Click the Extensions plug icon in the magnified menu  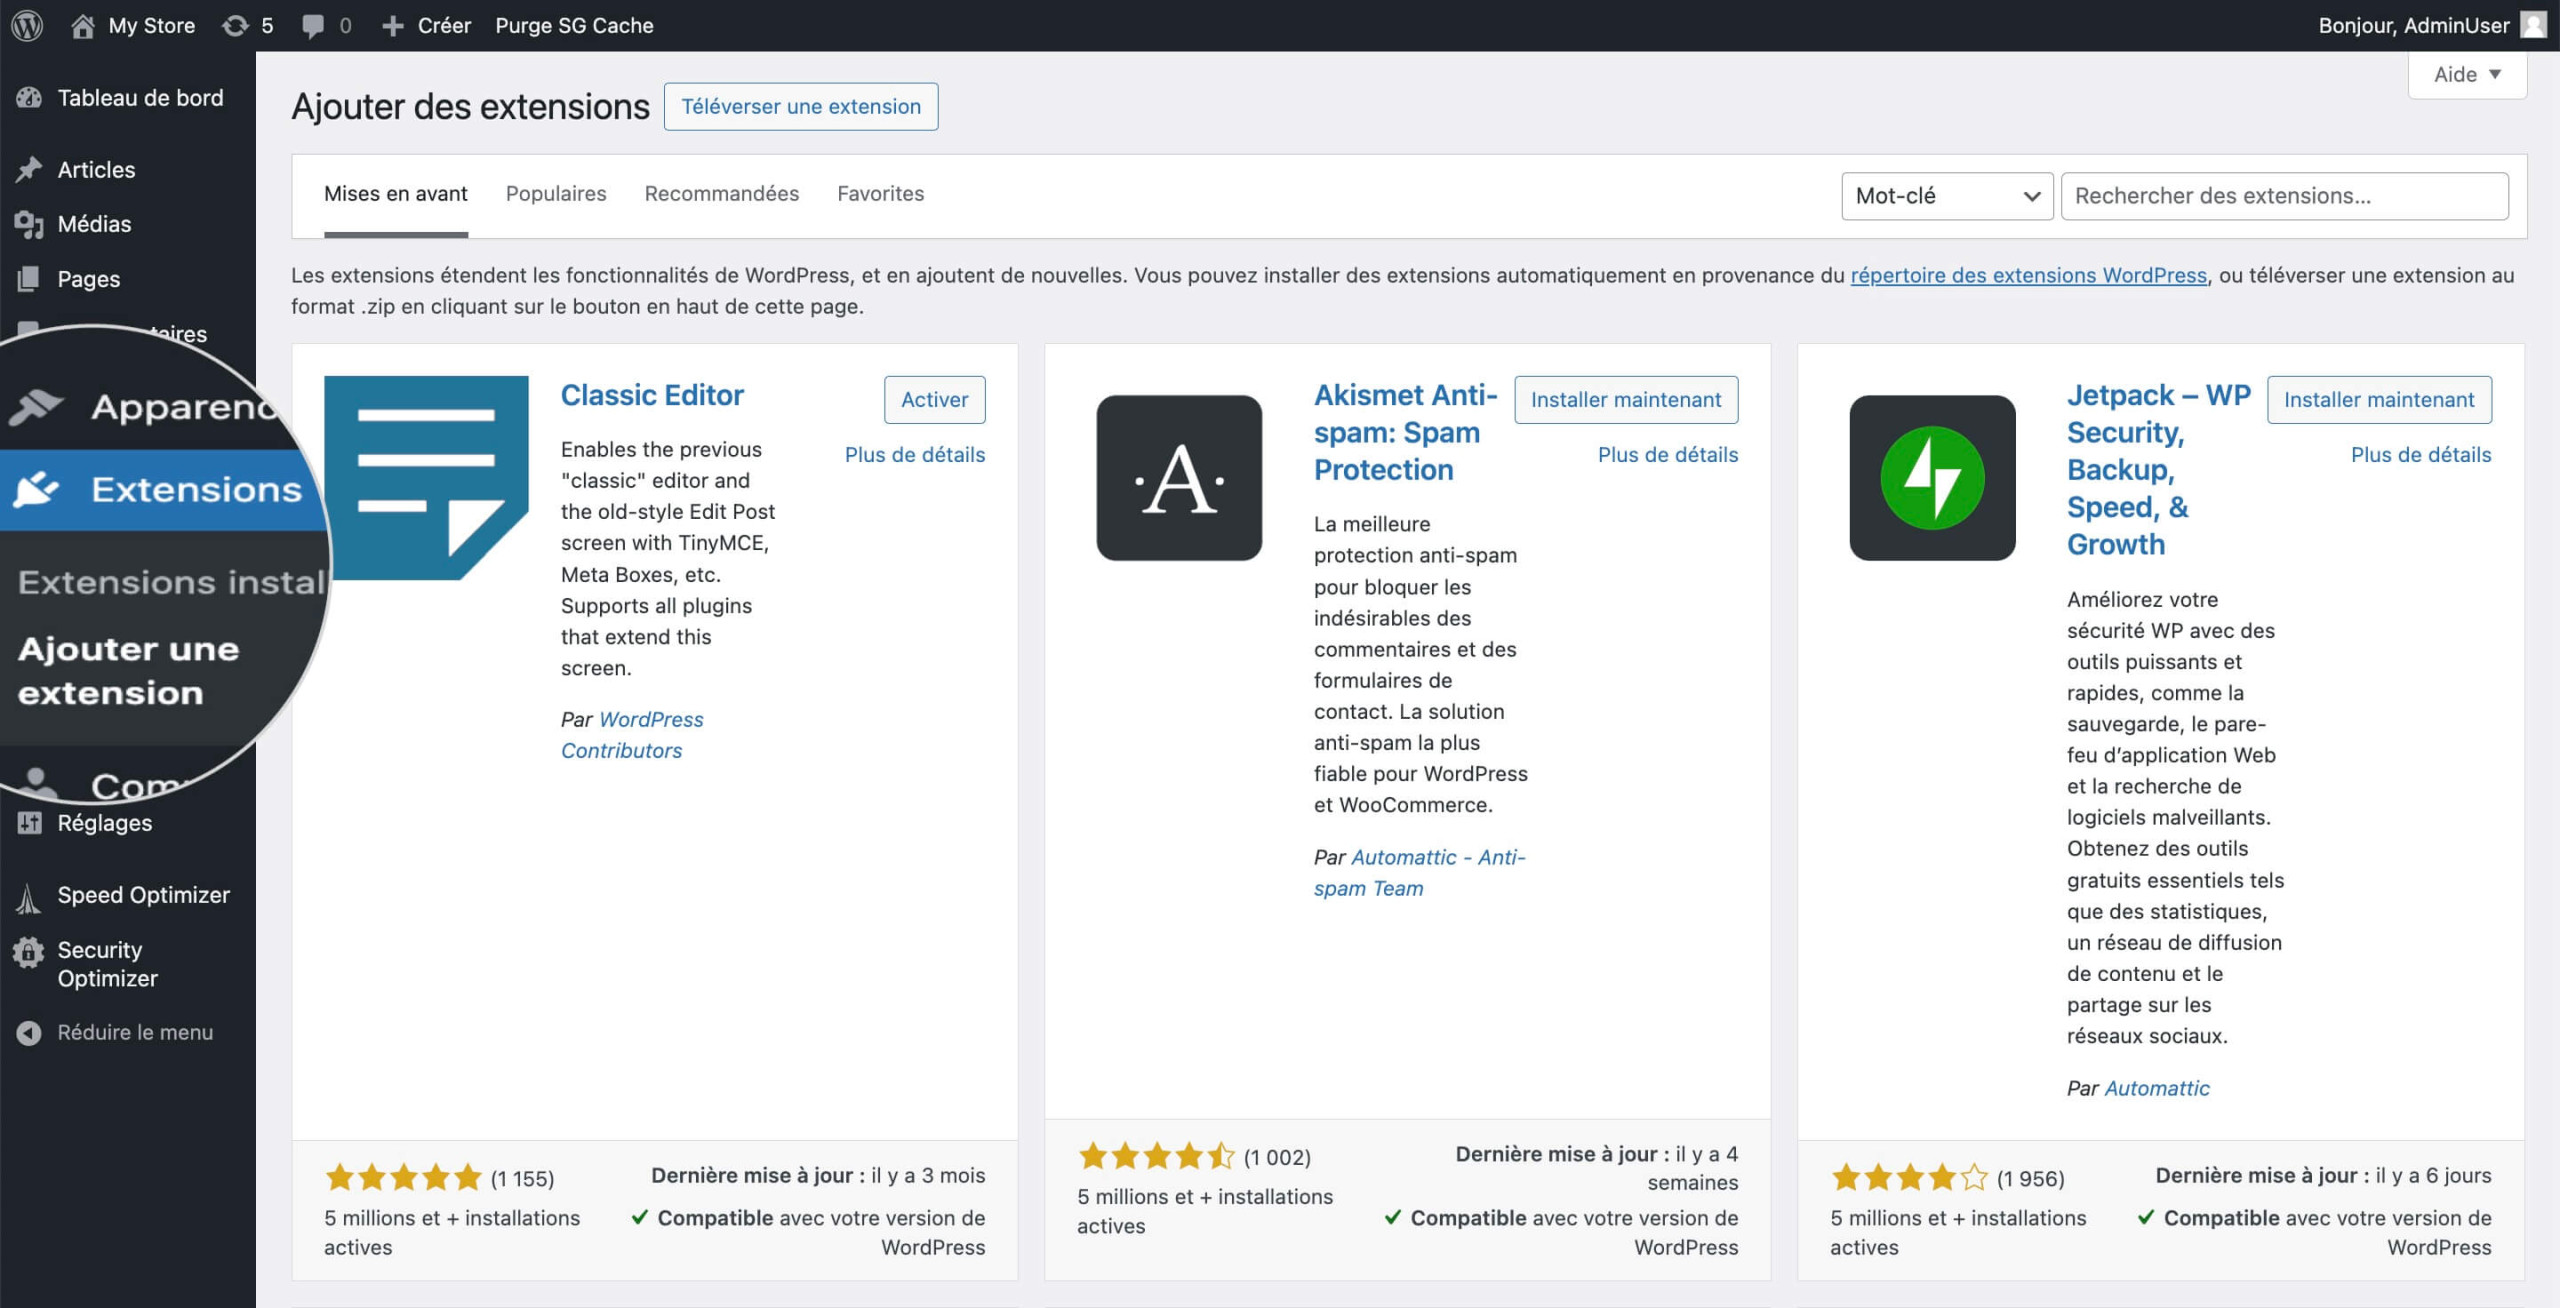coord(36,489)
